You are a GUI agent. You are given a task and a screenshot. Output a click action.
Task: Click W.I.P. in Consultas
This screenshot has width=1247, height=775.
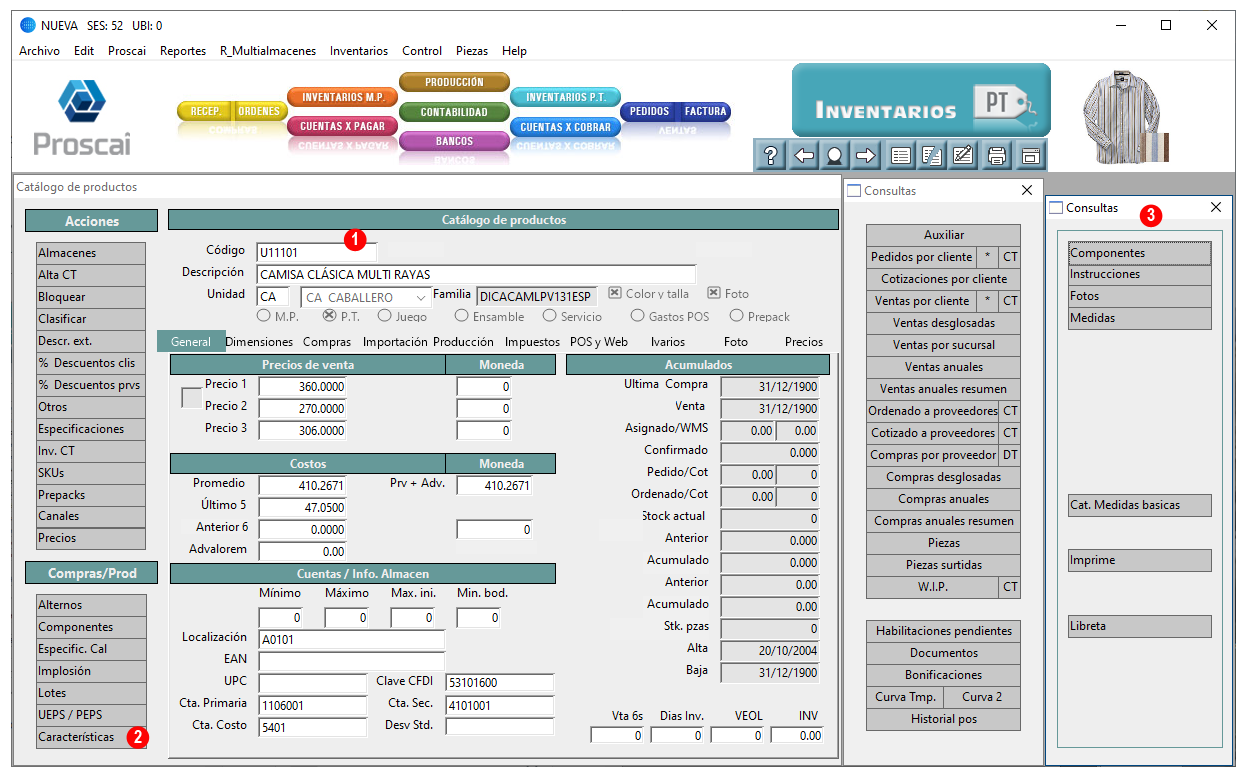pyautogui.click(x=933, y=587)
